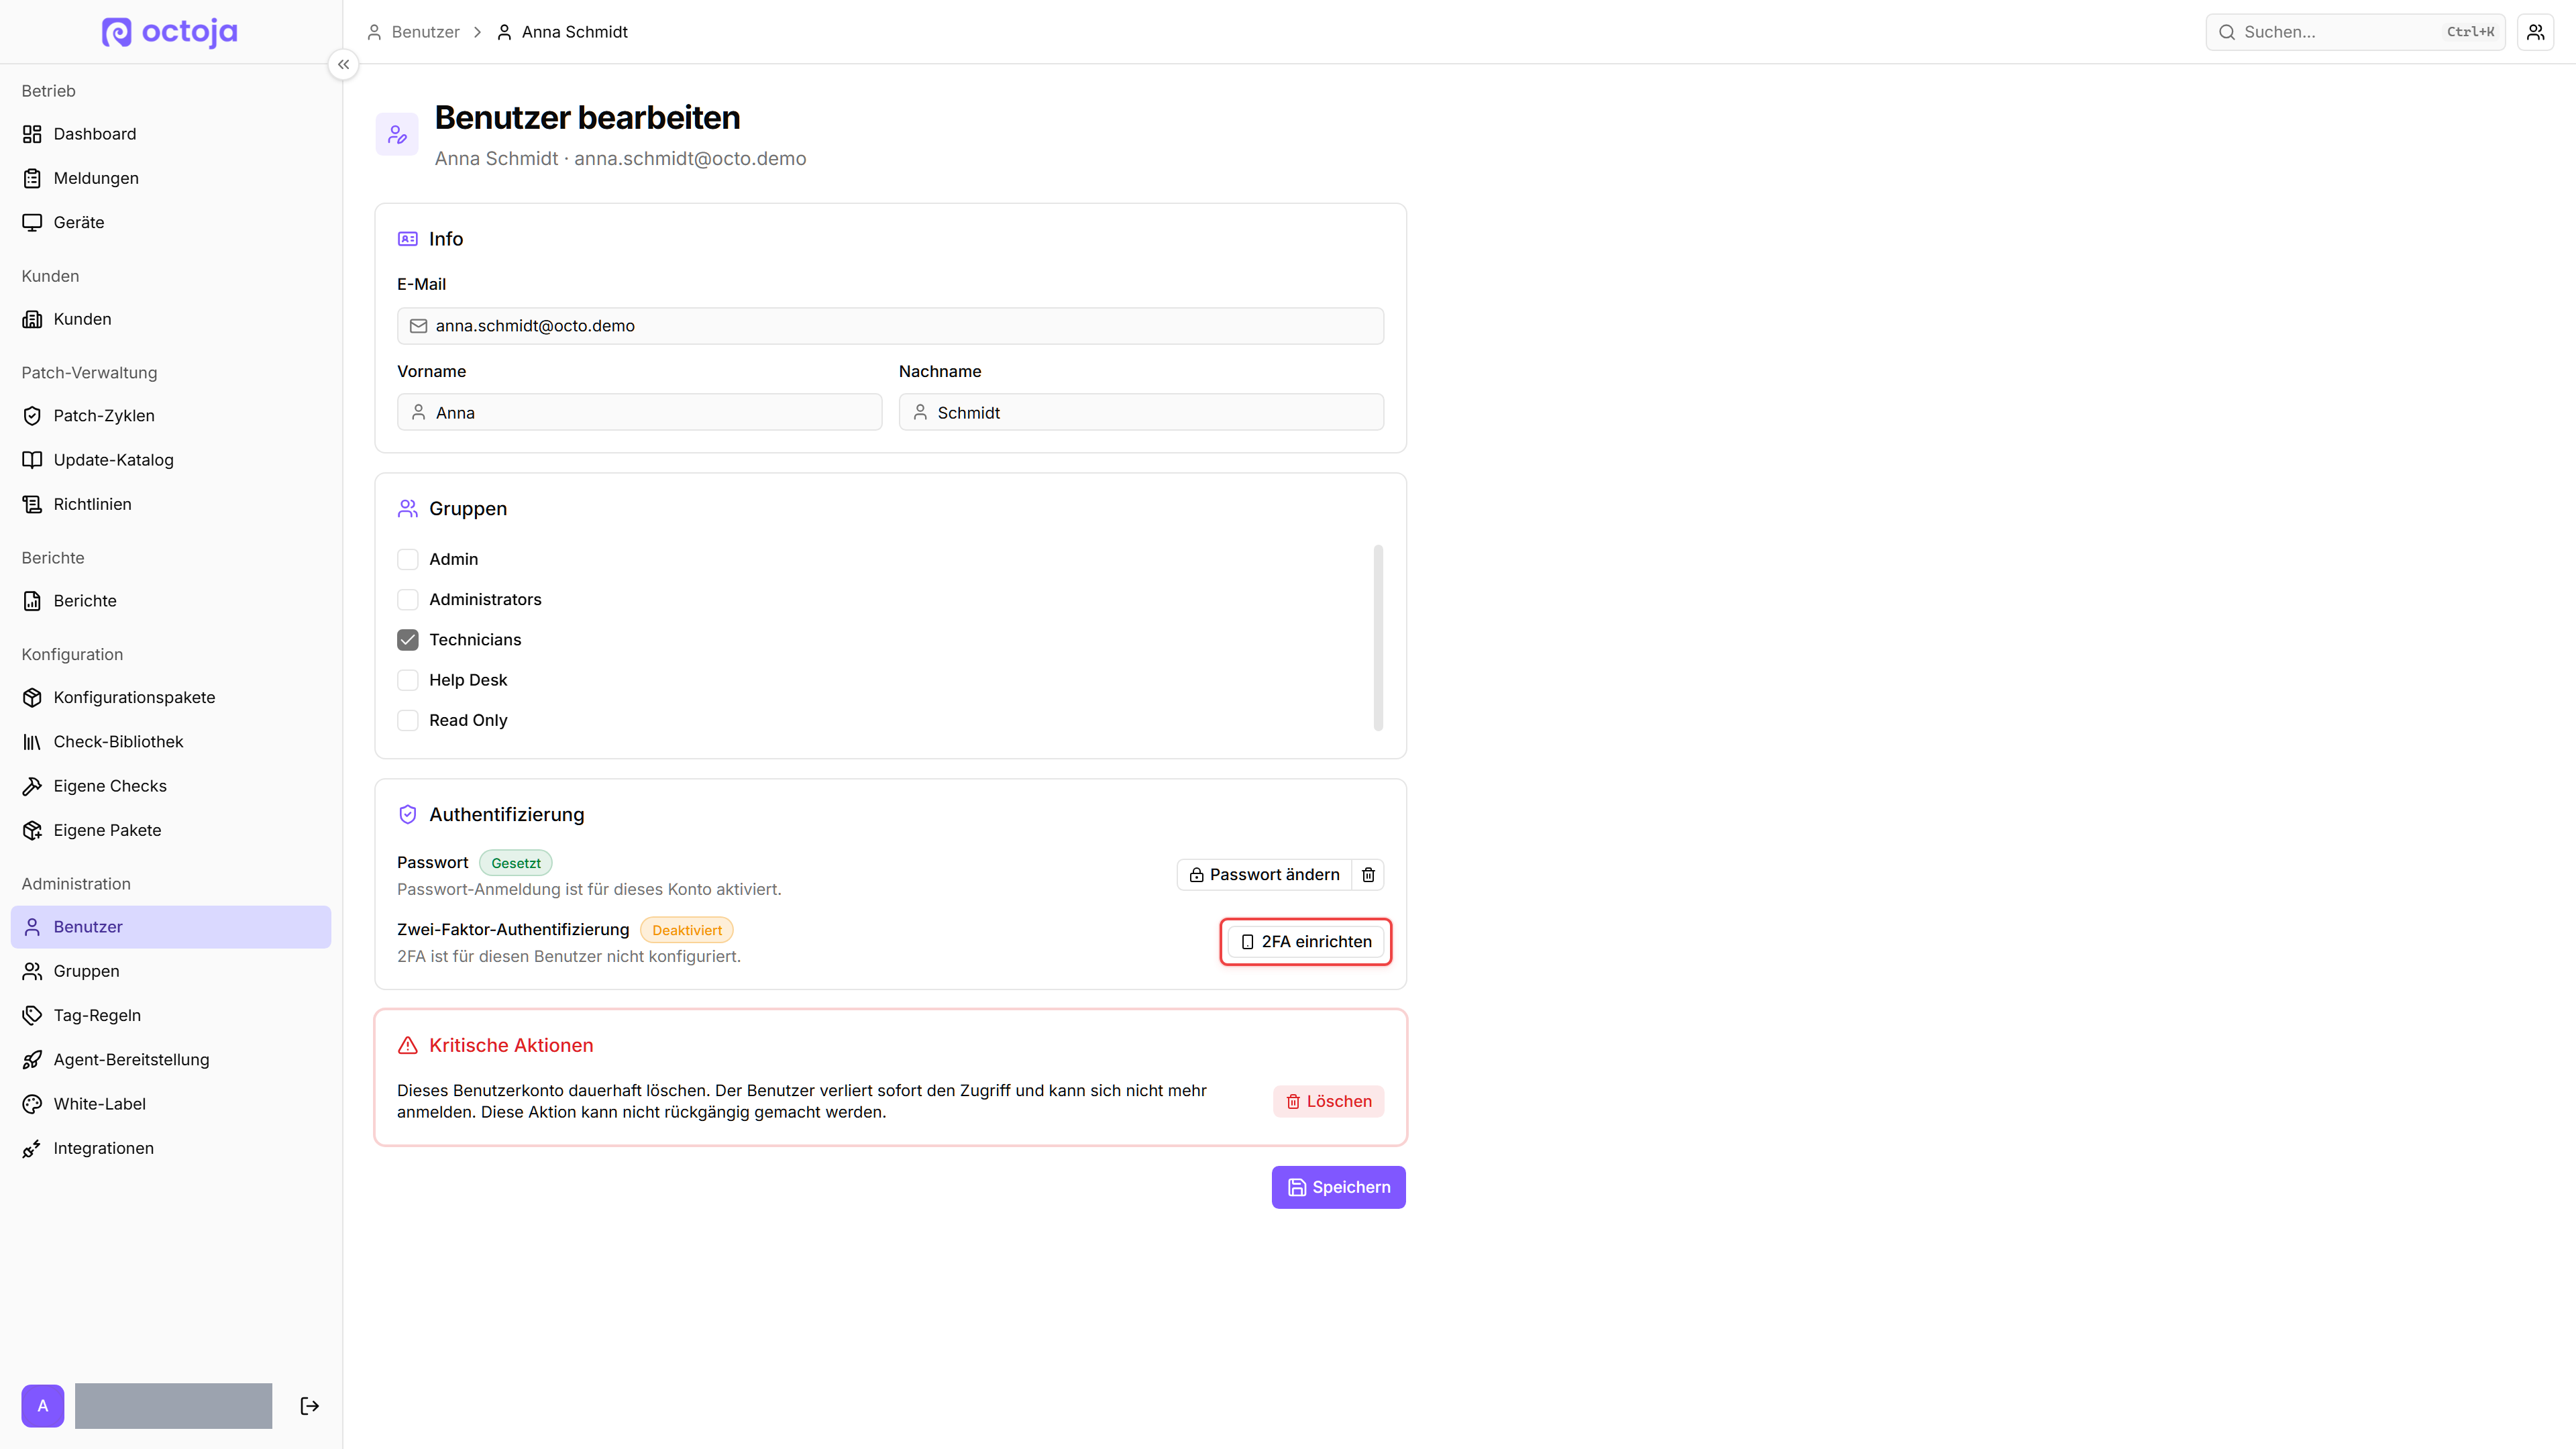The image size is (2576, 1449).
Task: Click the red Löschen button
Action: tap(1328, 1101)
